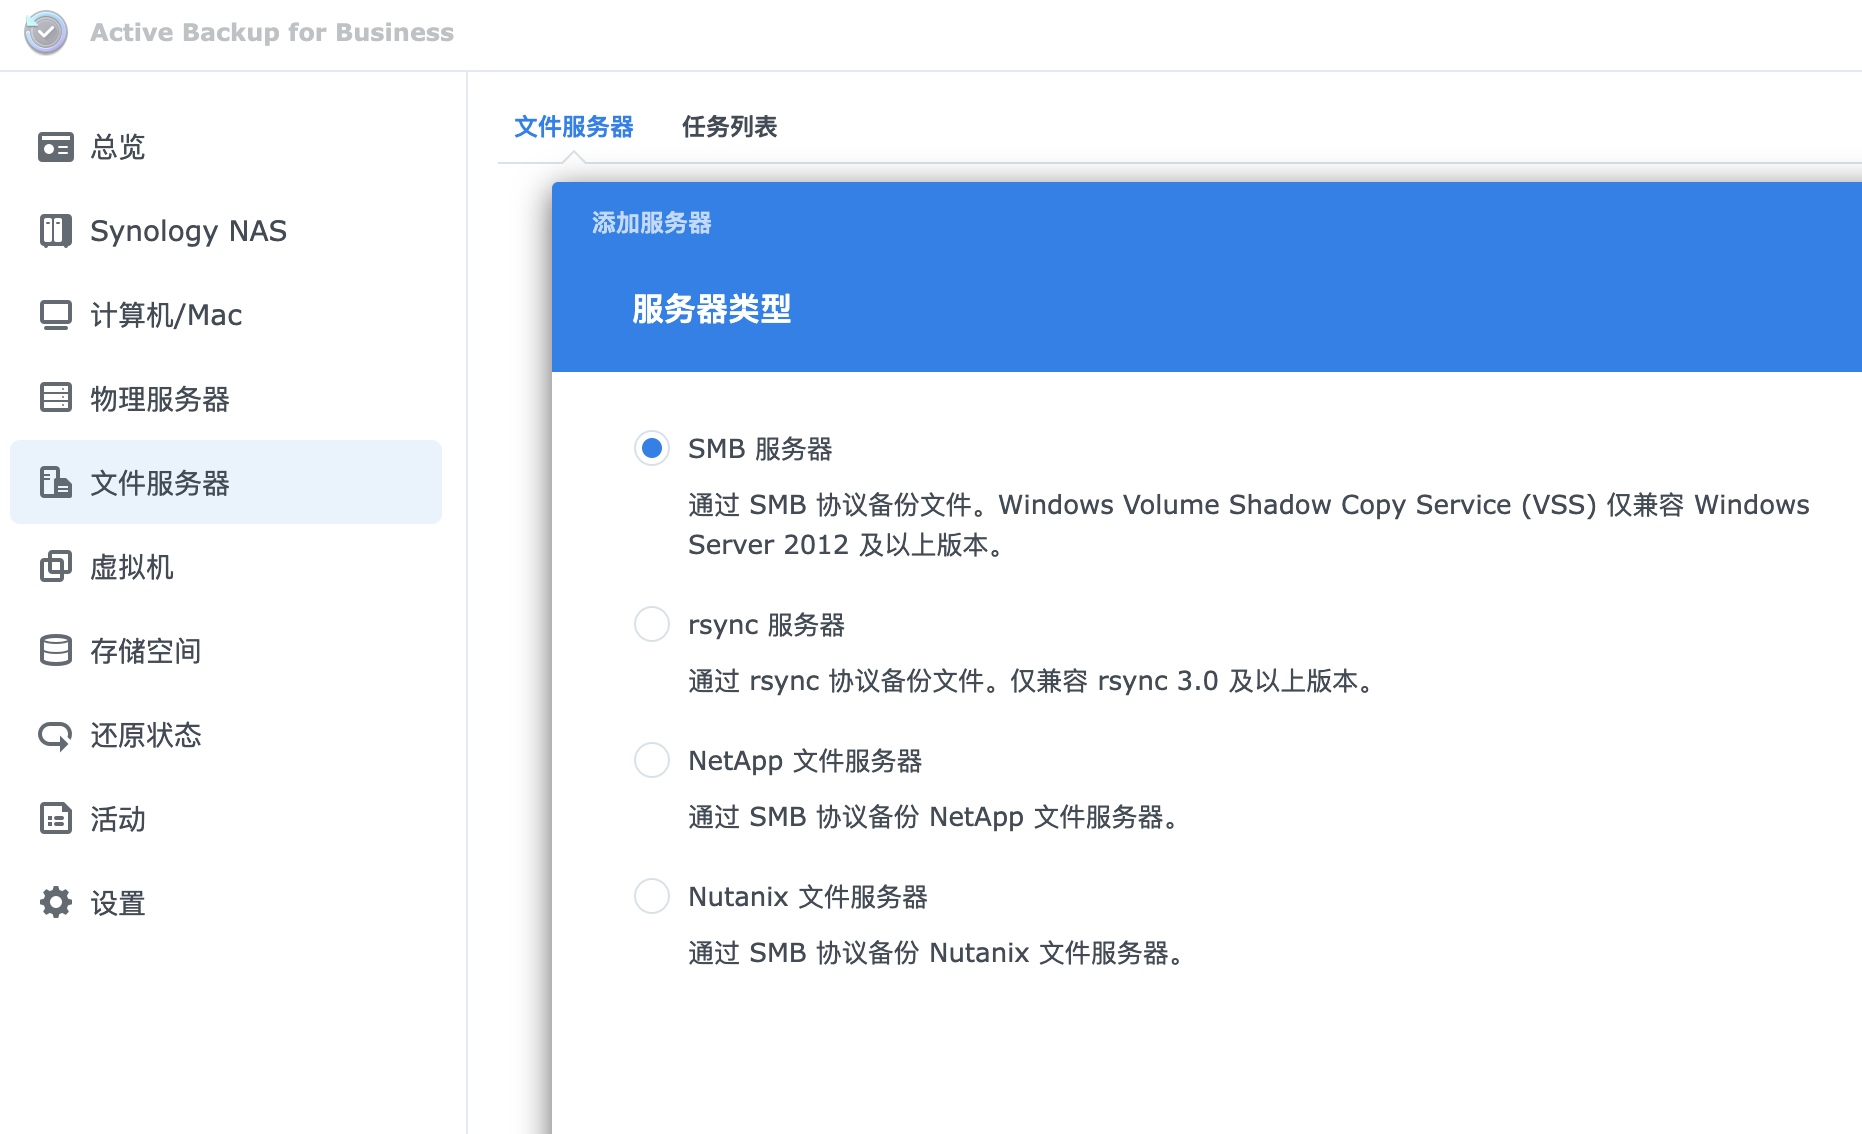Click the 计算机/Mac computer icon
The height and width of the screenshot is (1134, 1862).
(56, 315)
